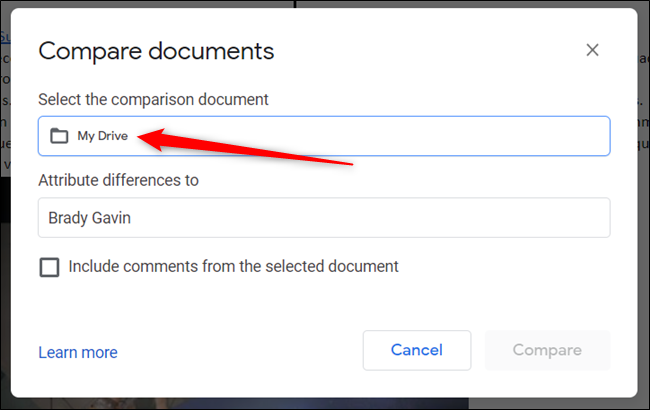Click the folder icon beside My Drive
Screen dimensions: 650x410
[59, 136]
